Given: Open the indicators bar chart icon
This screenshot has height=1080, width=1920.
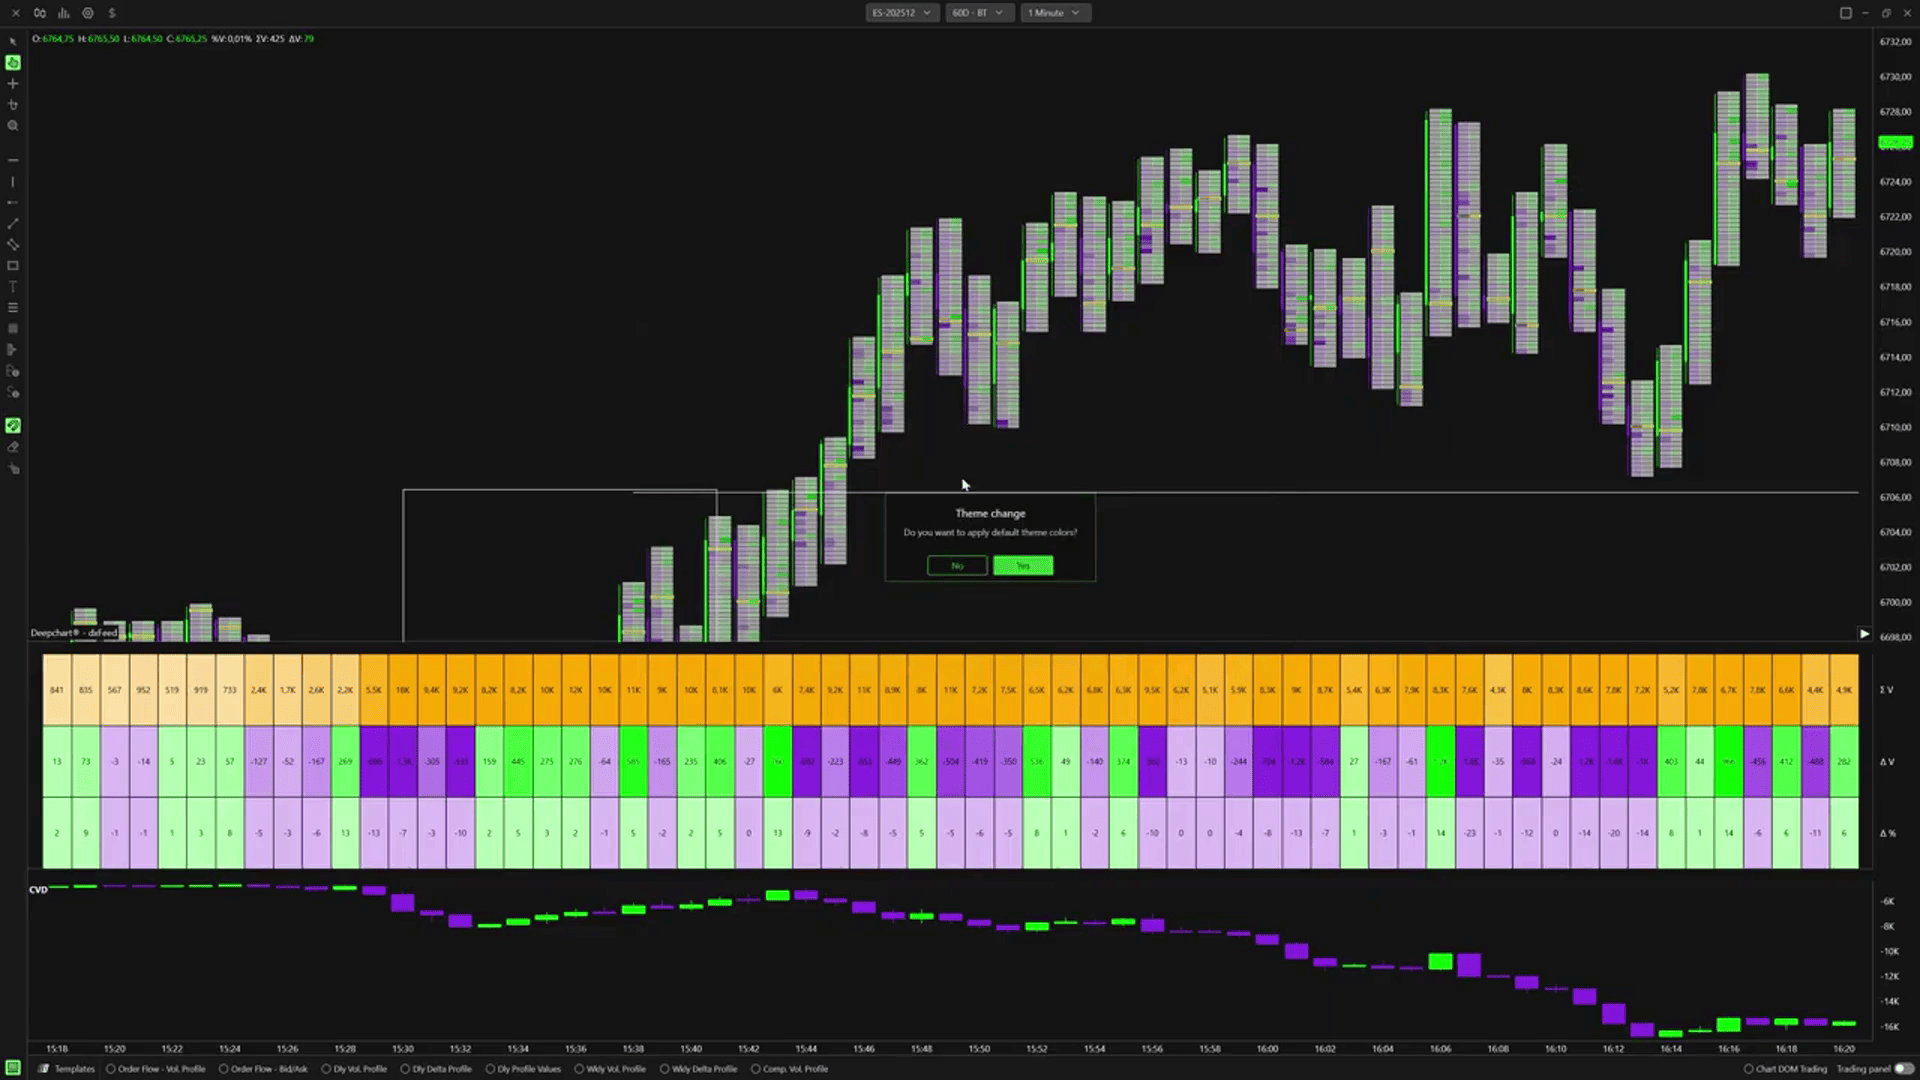Looking at the screenshot, I should pyautogui.click(x=64, y=13).
